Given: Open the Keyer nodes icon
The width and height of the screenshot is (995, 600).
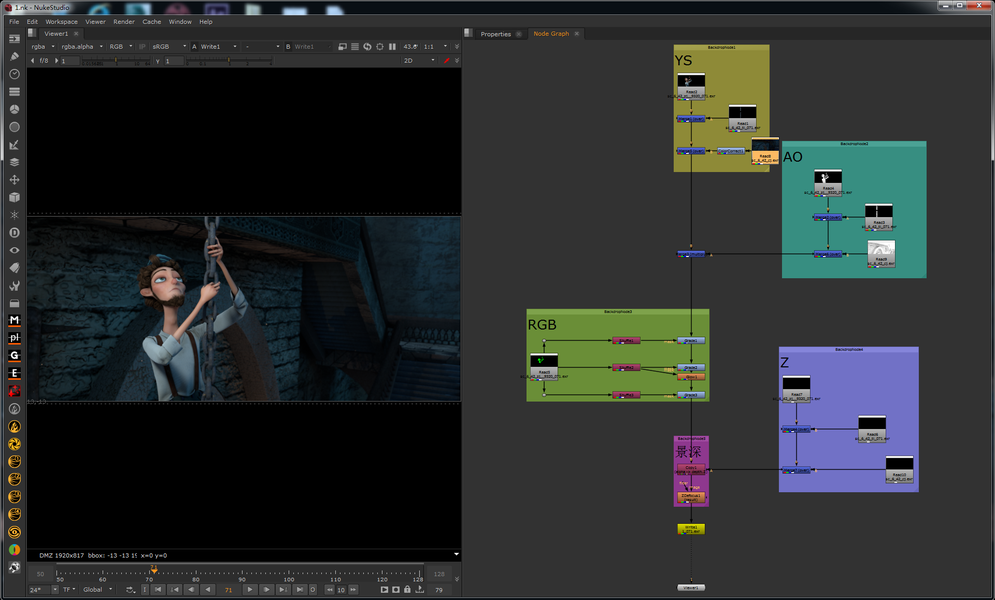Looking at the screenshot, I should 14,145.
